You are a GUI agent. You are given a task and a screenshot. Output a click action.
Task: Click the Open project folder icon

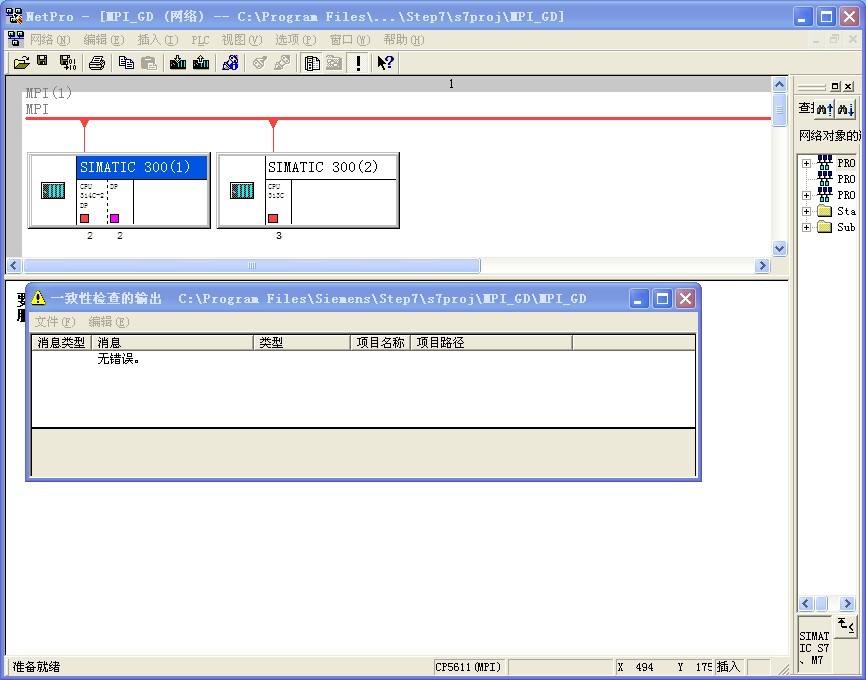pos(21,63)
